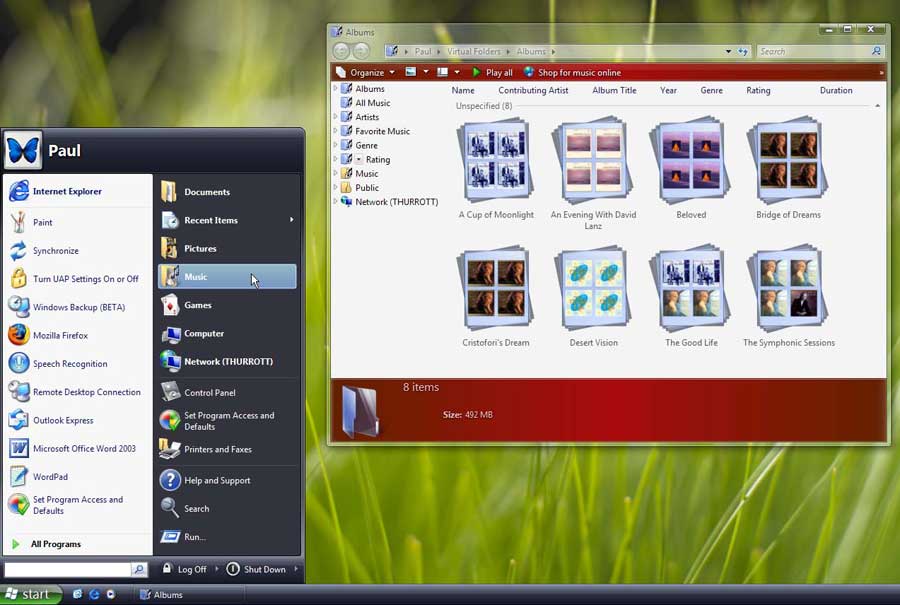Select Documents in the Start menu

point(206,192)
